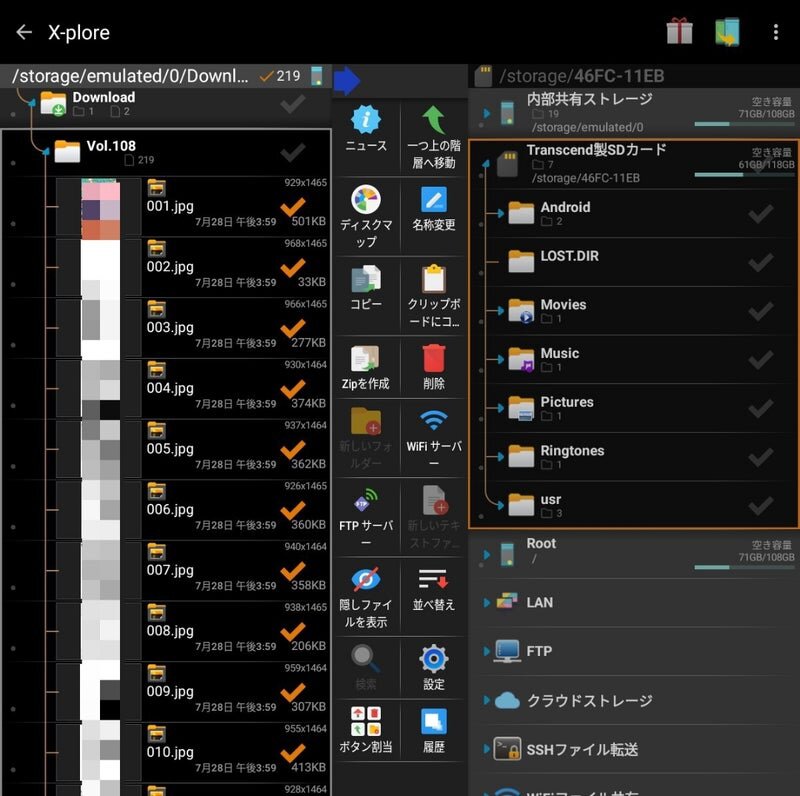Uncheck the mark on 005.jpg
This screenshot has height=796, width=800.
pyautogui.click(x=293, y=451)
